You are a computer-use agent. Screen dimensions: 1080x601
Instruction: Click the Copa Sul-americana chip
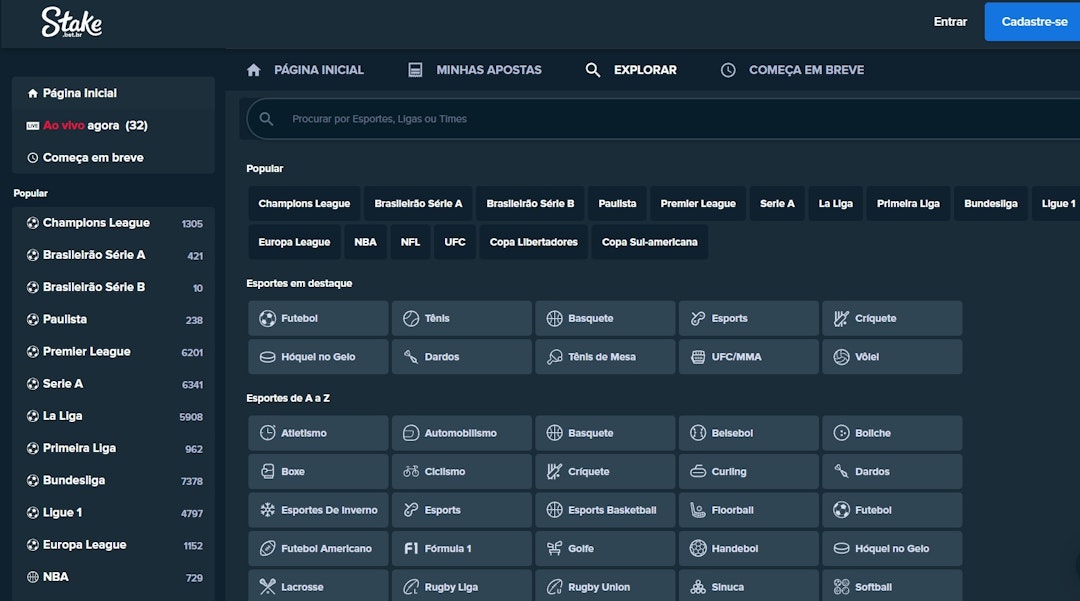[x=650, y=242]
